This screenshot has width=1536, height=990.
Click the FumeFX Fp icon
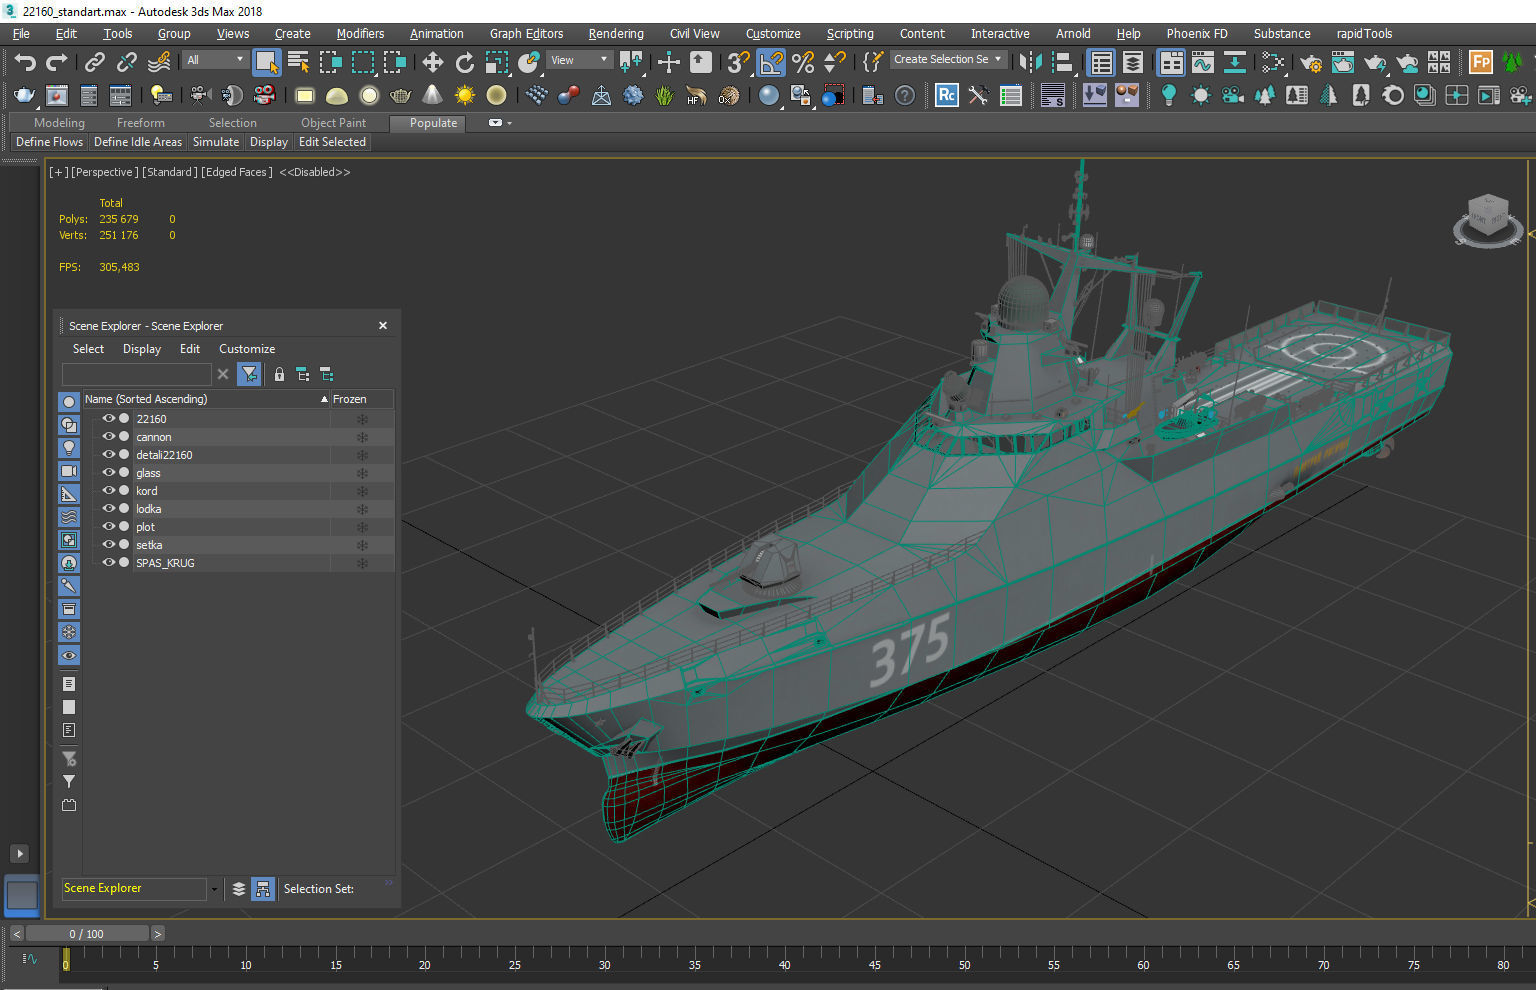click(x=1480, y=63)
